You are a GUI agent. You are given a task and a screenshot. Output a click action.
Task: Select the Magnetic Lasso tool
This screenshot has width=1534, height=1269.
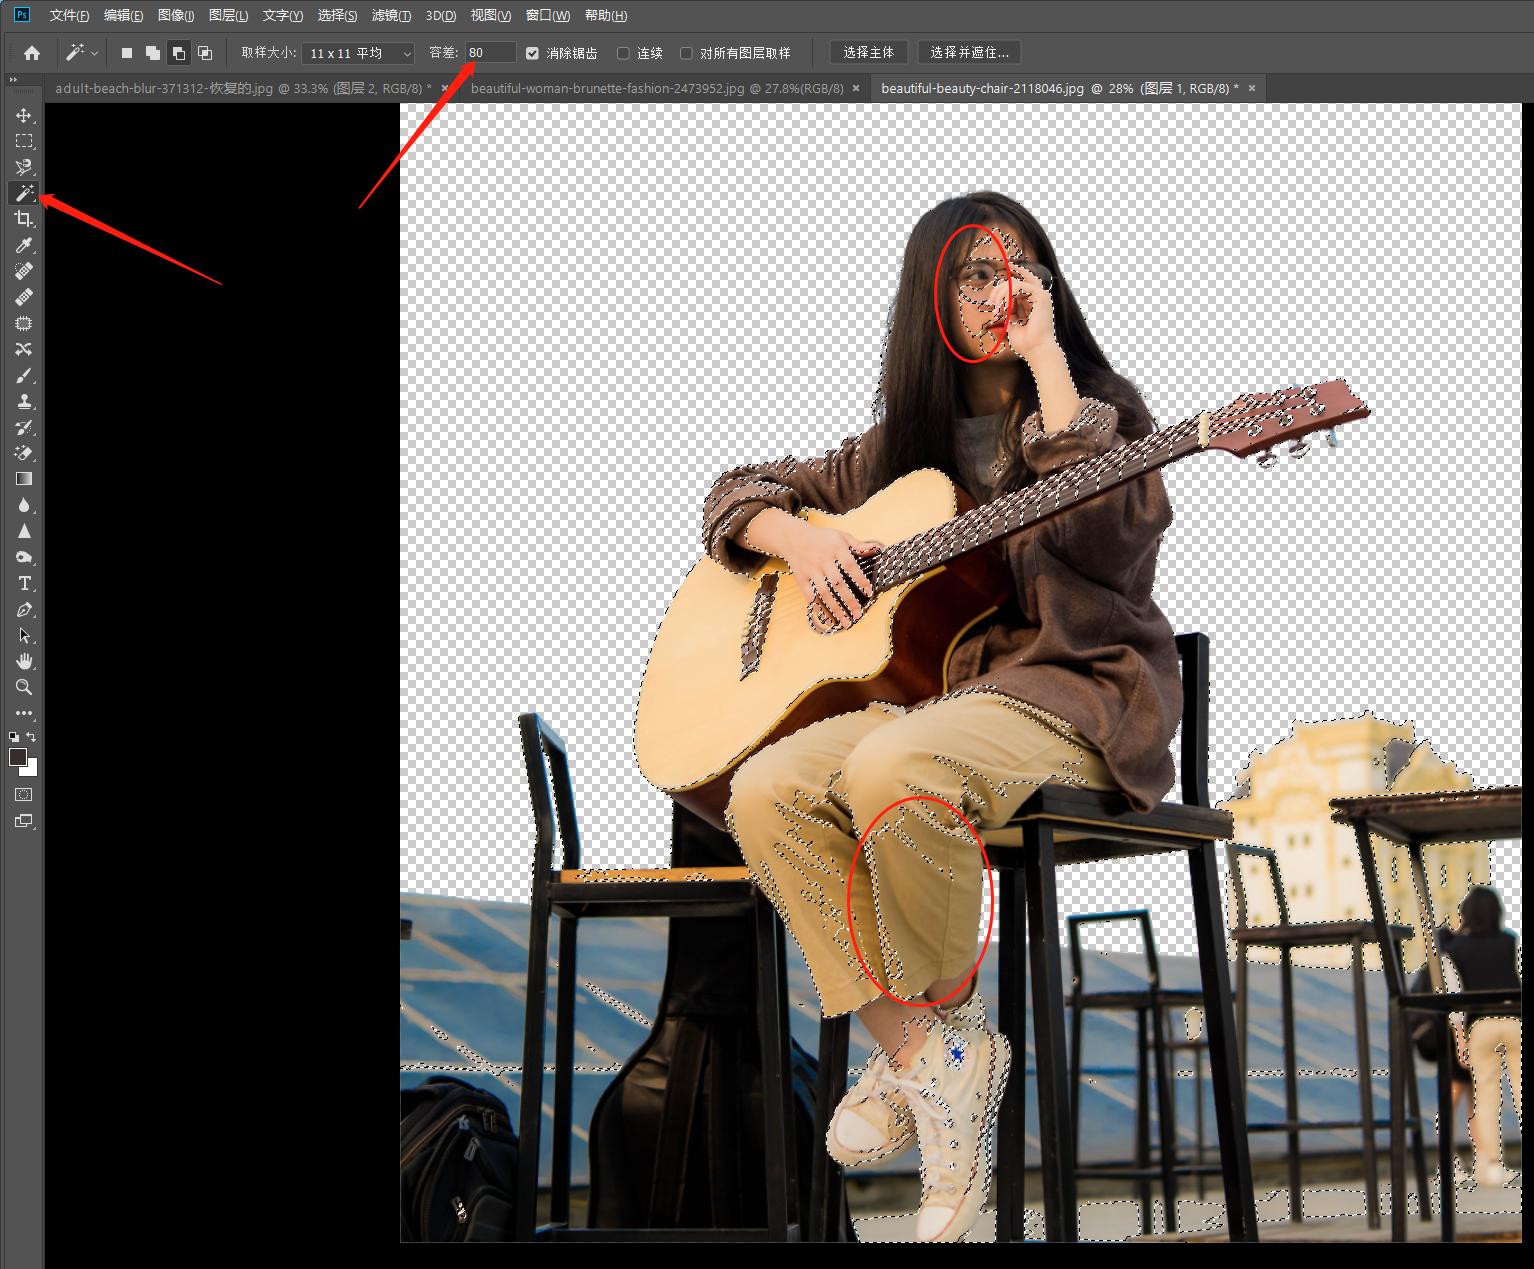[x=24, y=167]
